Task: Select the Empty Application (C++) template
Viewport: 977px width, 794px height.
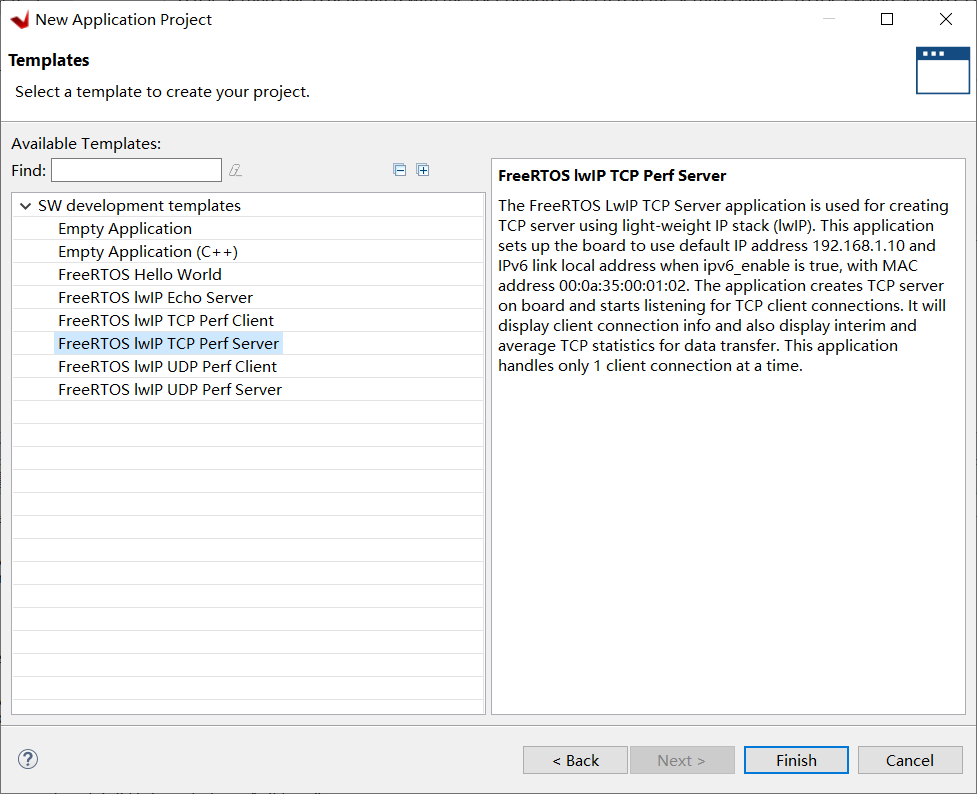Action: tap(148, 252)
